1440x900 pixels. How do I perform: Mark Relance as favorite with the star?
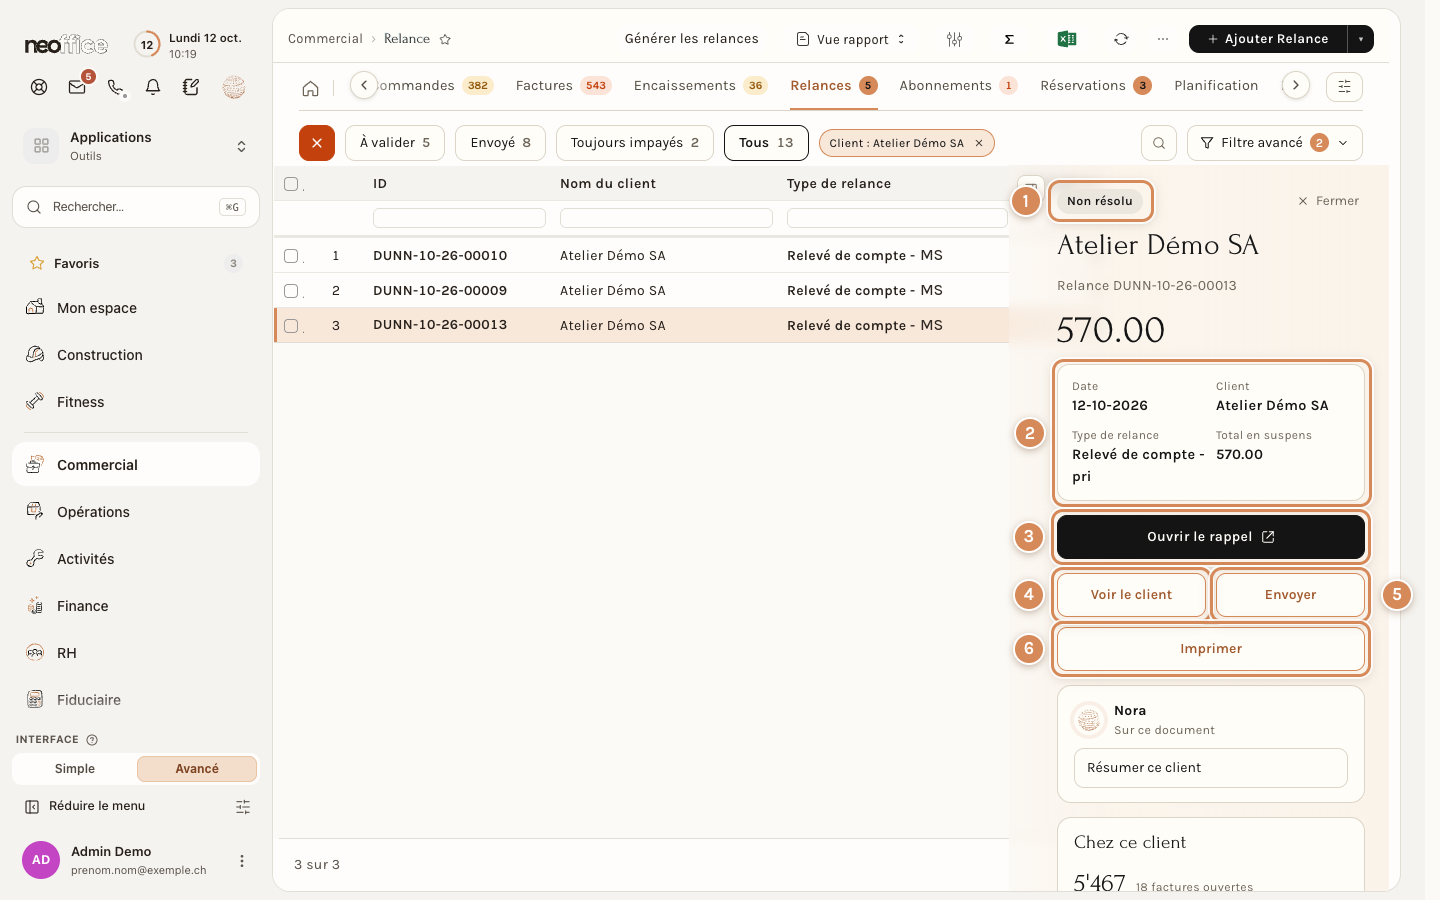tap(445, 39)
